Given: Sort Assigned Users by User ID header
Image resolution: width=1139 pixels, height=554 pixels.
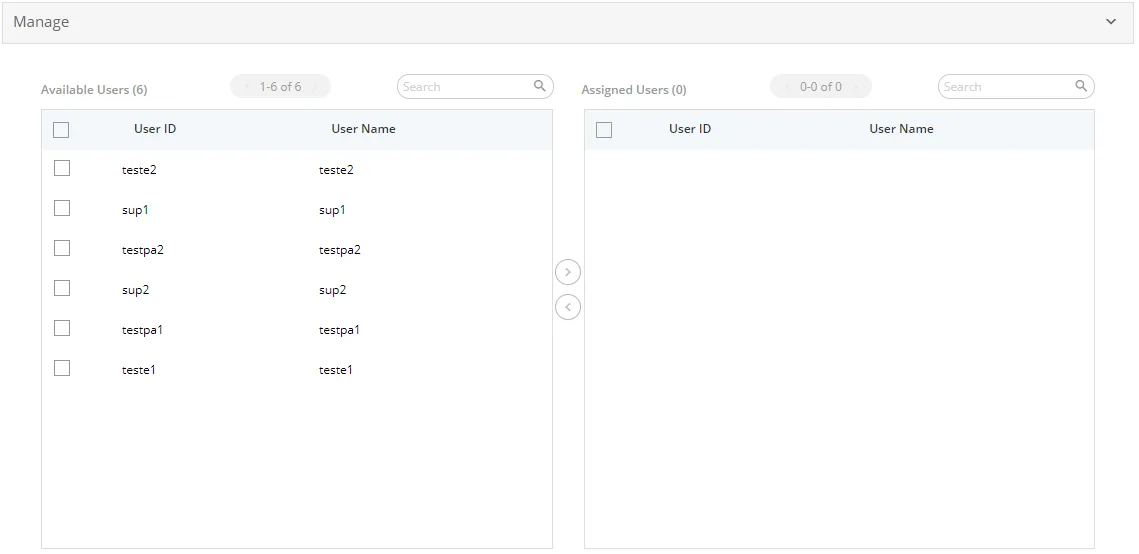Looking at the screenshot, I should (690, 129).
